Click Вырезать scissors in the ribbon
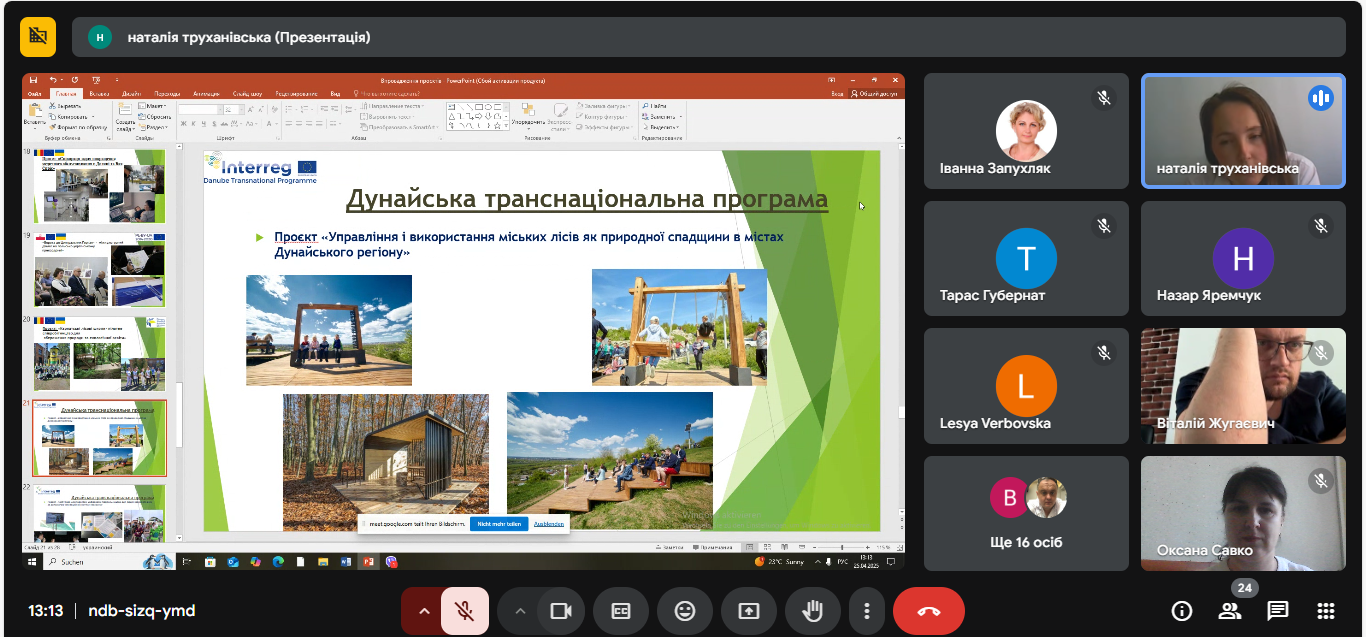 coord(66,105)
